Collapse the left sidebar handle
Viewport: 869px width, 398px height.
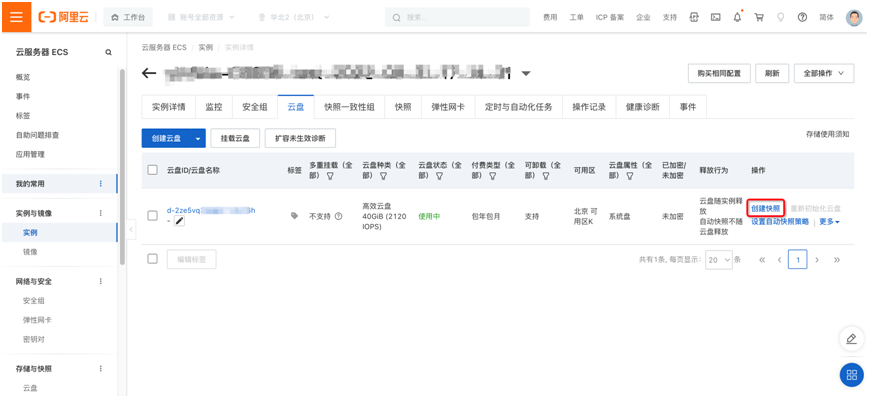(x=131, y=229)
